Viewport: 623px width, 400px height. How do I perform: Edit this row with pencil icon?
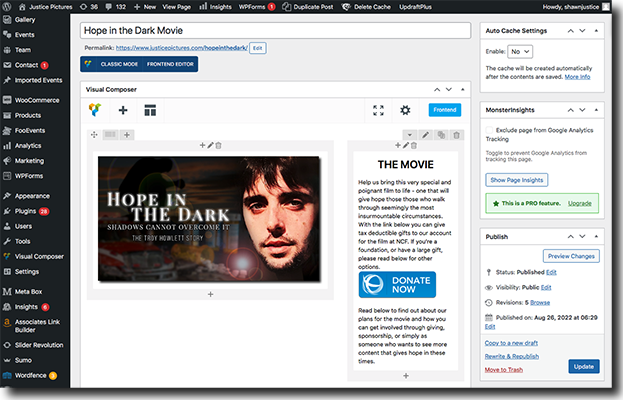(x=425, y=135)
